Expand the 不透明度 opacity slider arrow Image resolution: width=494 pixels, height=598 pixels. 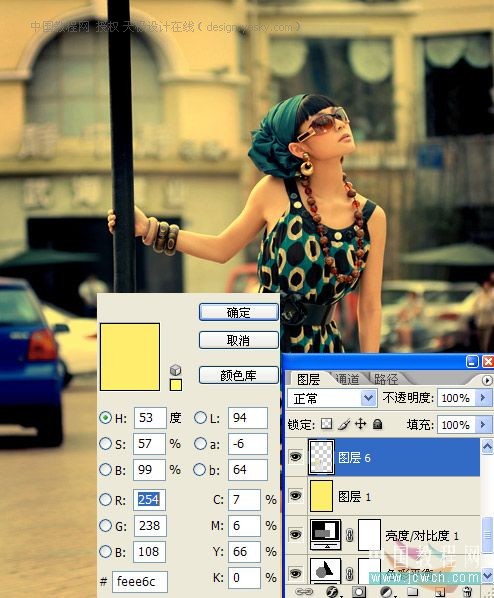[x=483, y=398]
